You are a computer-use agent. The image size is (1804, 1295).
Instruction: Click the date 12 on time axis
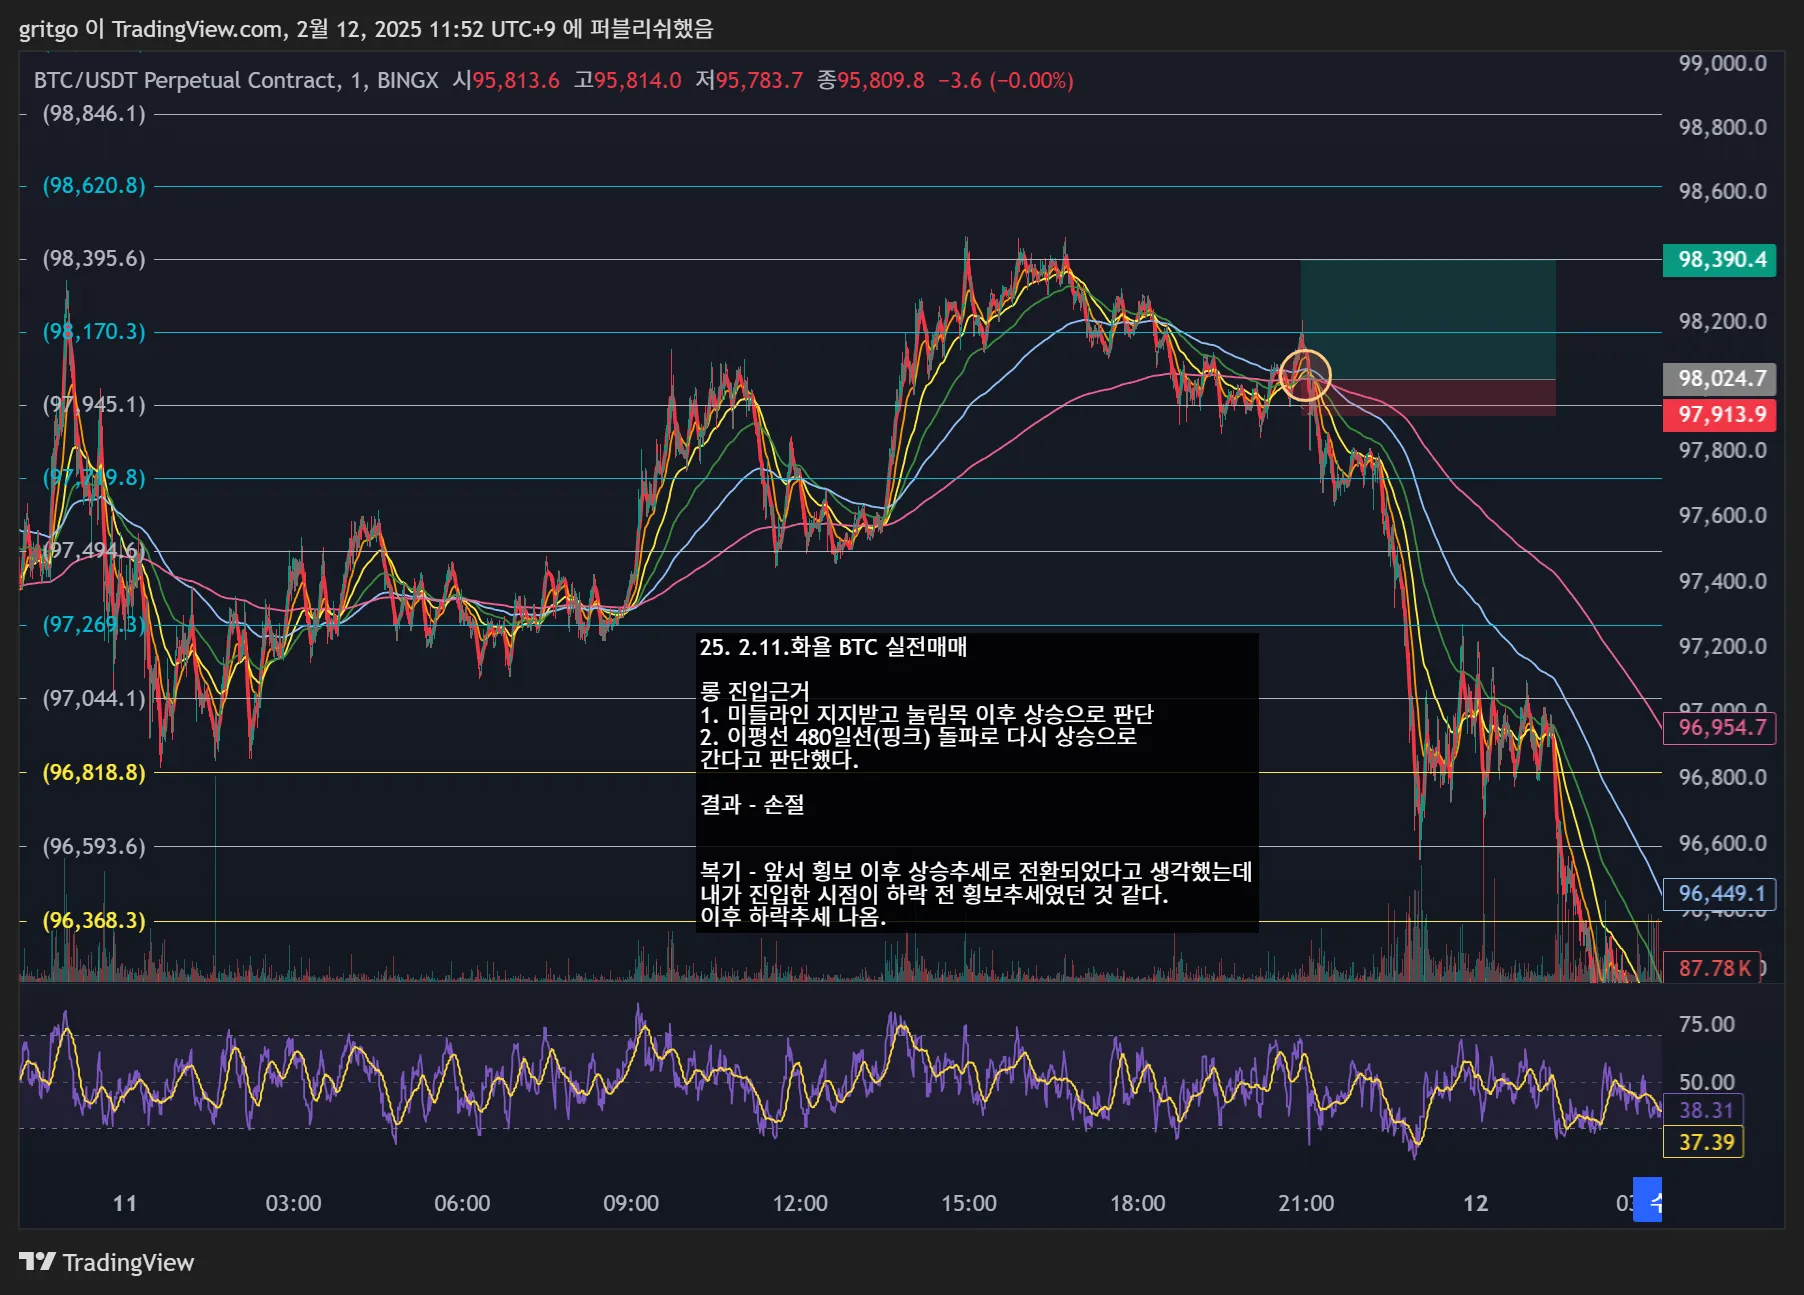1476,1203
